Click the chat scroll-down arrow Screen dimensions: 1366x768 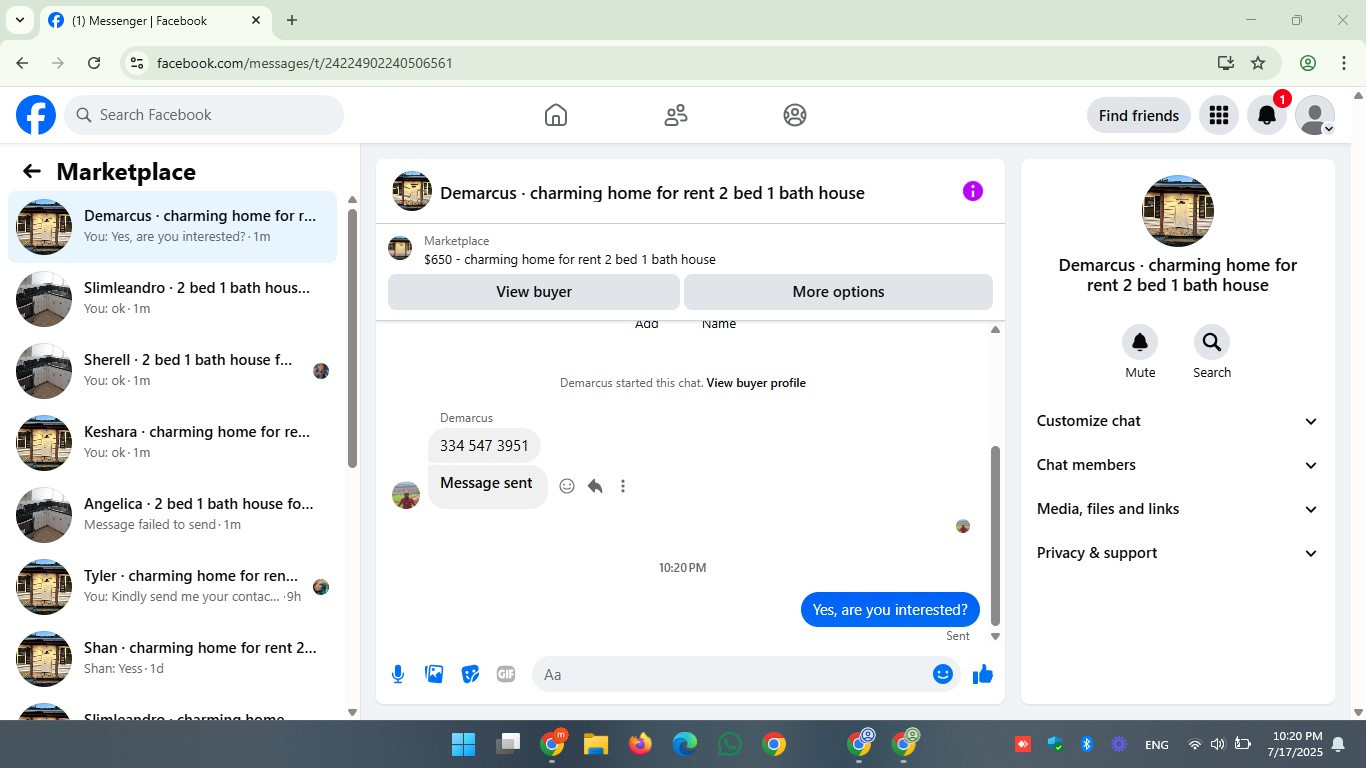coord(995,636)
